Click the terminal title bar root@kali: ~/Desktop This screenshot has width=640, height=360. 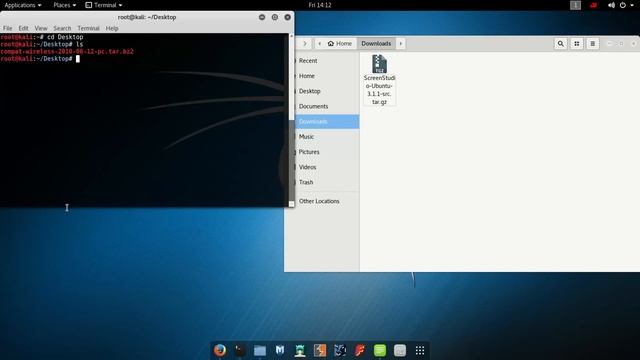point(147,17)
